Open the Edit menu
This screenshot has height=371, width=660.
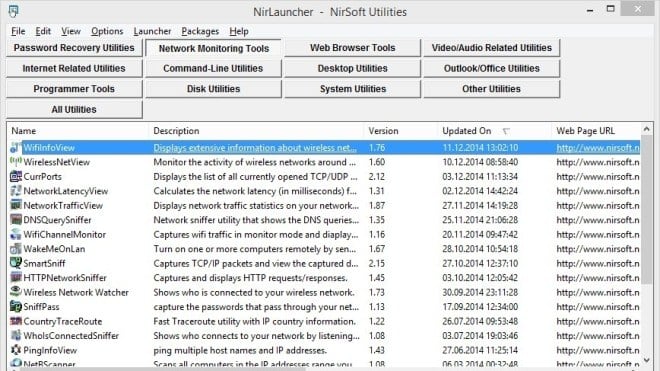tap(43, 31)
